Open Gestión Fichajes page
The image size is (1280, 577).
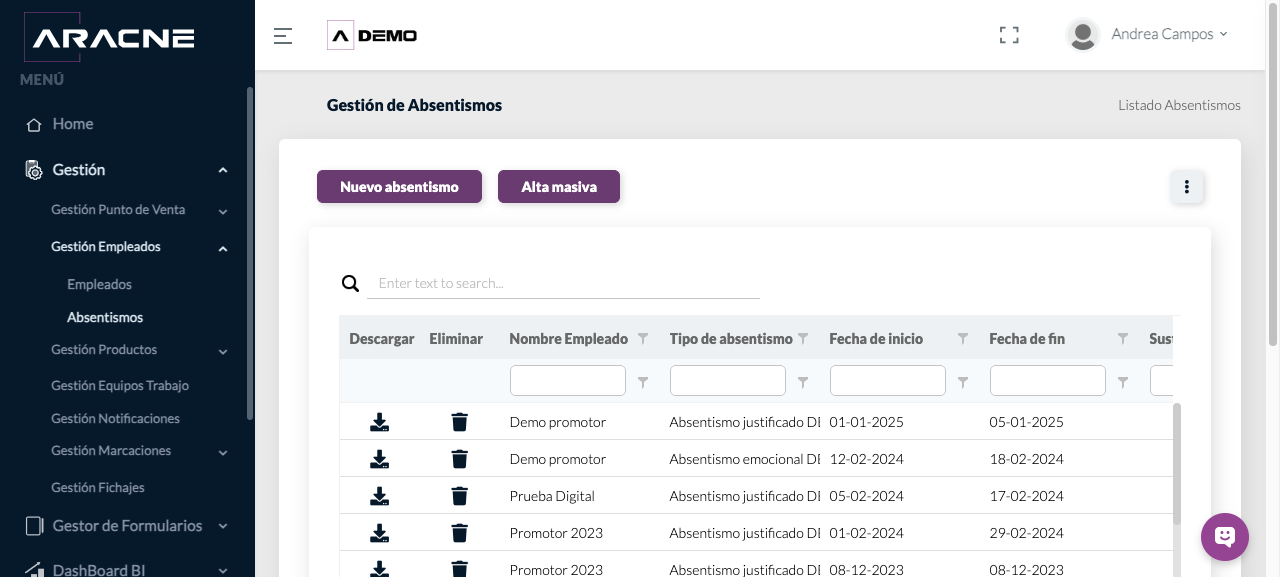(x=98, y=488)
